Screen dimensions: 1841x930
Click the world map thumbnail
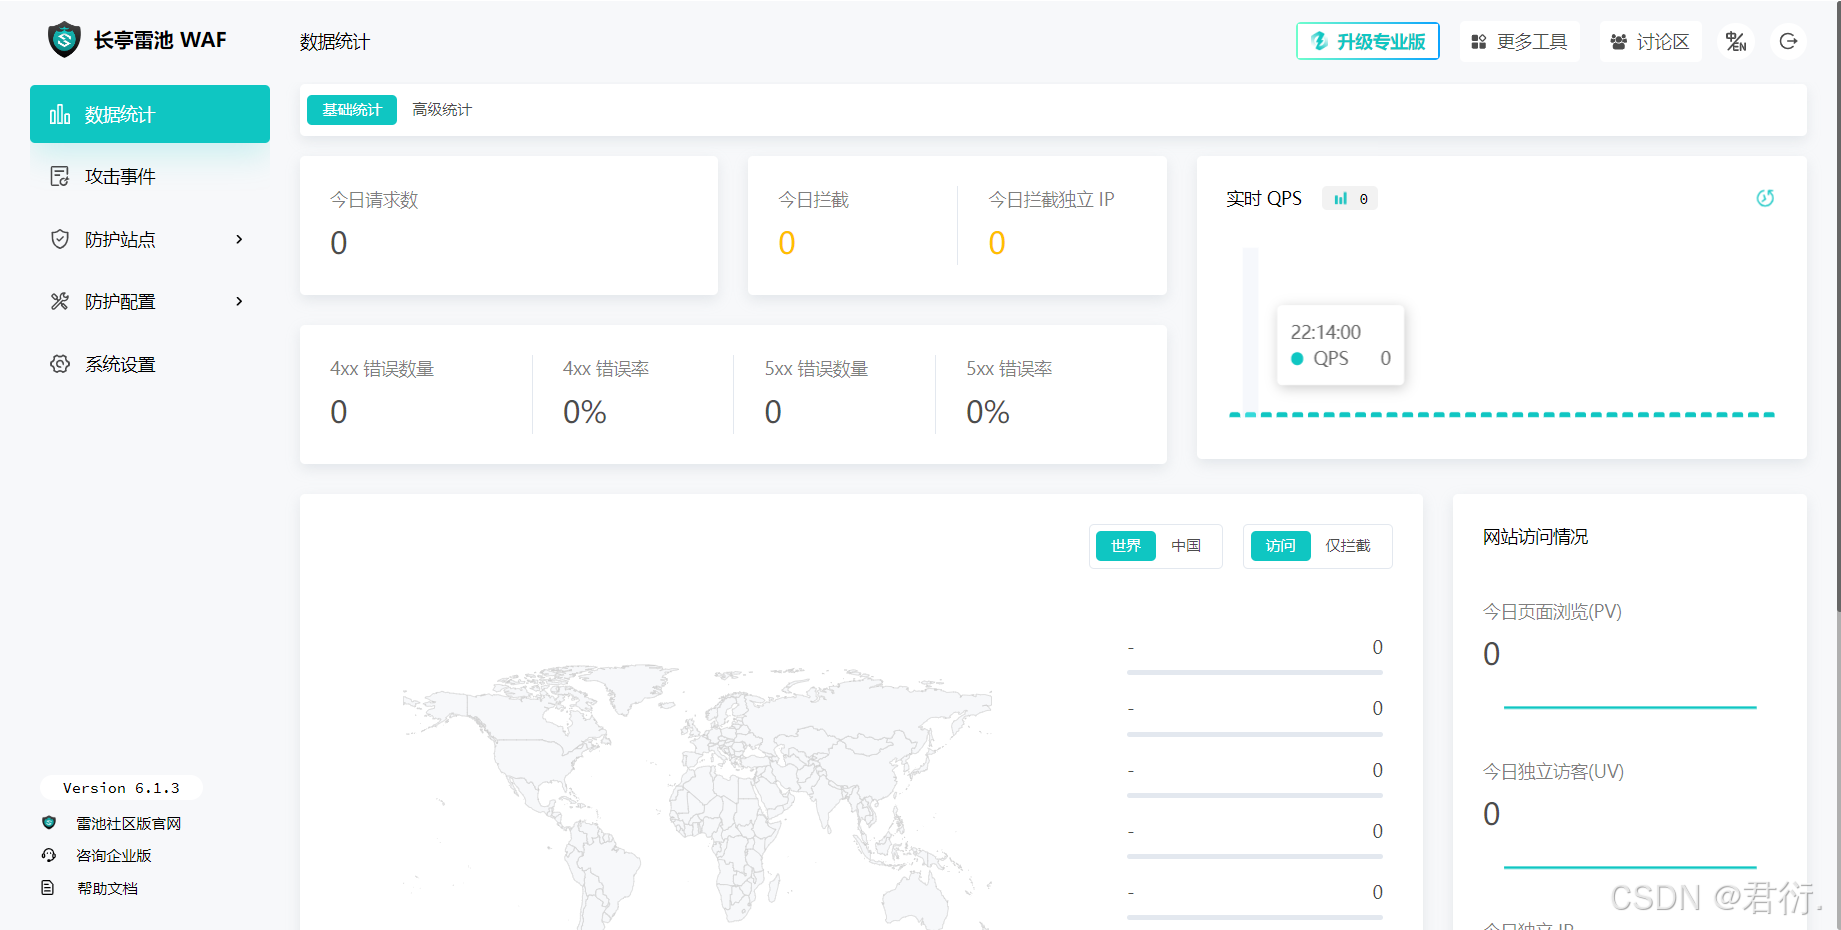[x=697, y=795]
